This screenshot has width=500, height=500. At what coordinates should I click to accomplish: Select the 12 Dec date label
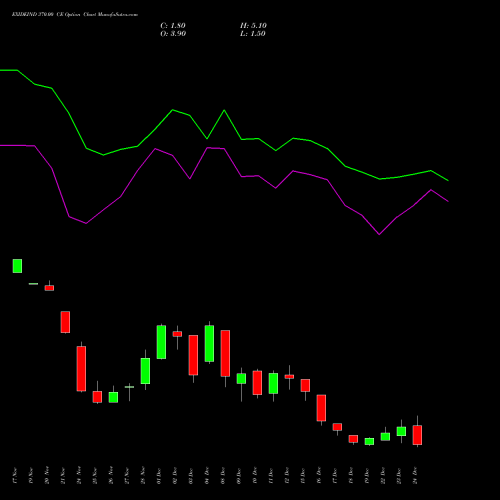coord(287,476)
